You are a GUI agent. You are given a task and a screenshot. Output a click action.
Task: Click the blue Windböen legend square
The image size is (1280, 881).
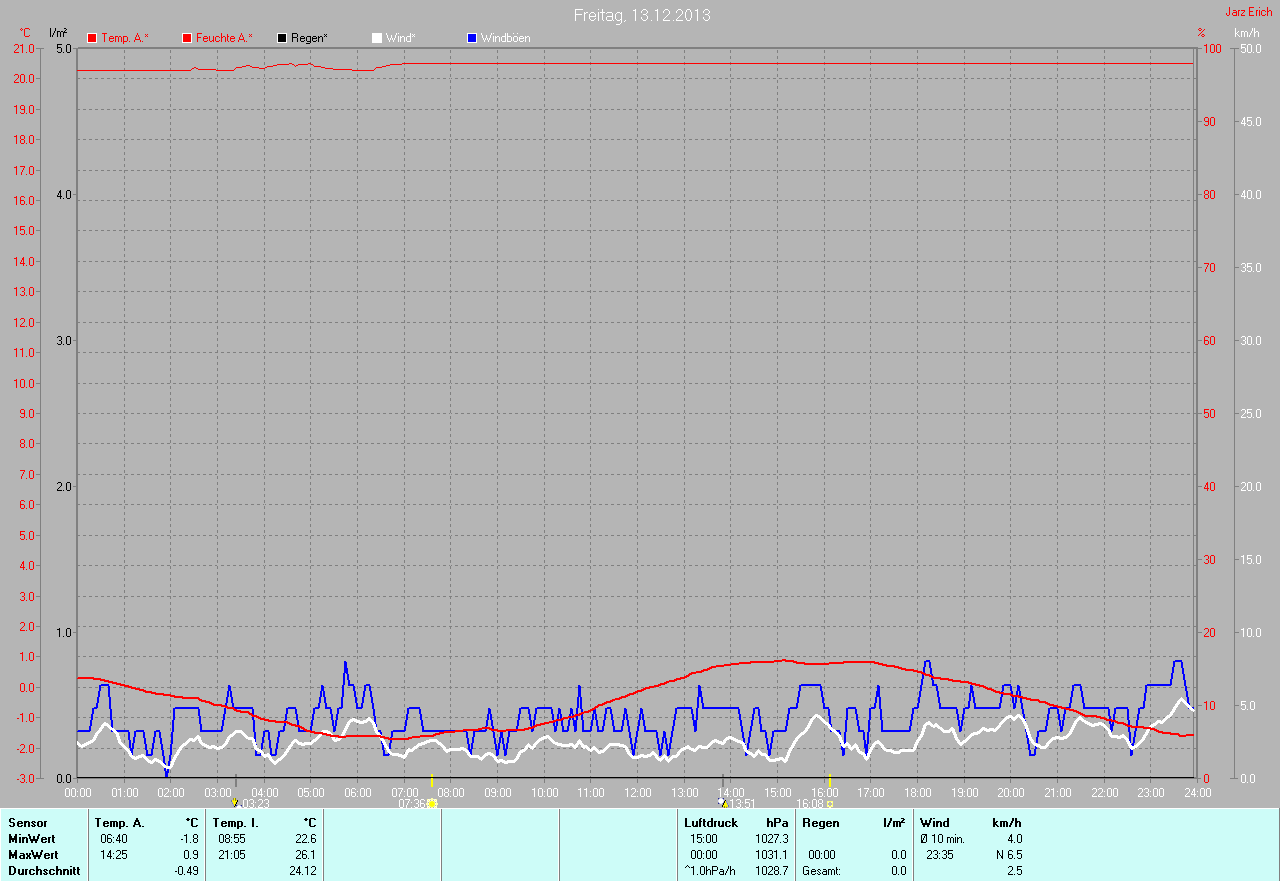click(472, 38)
